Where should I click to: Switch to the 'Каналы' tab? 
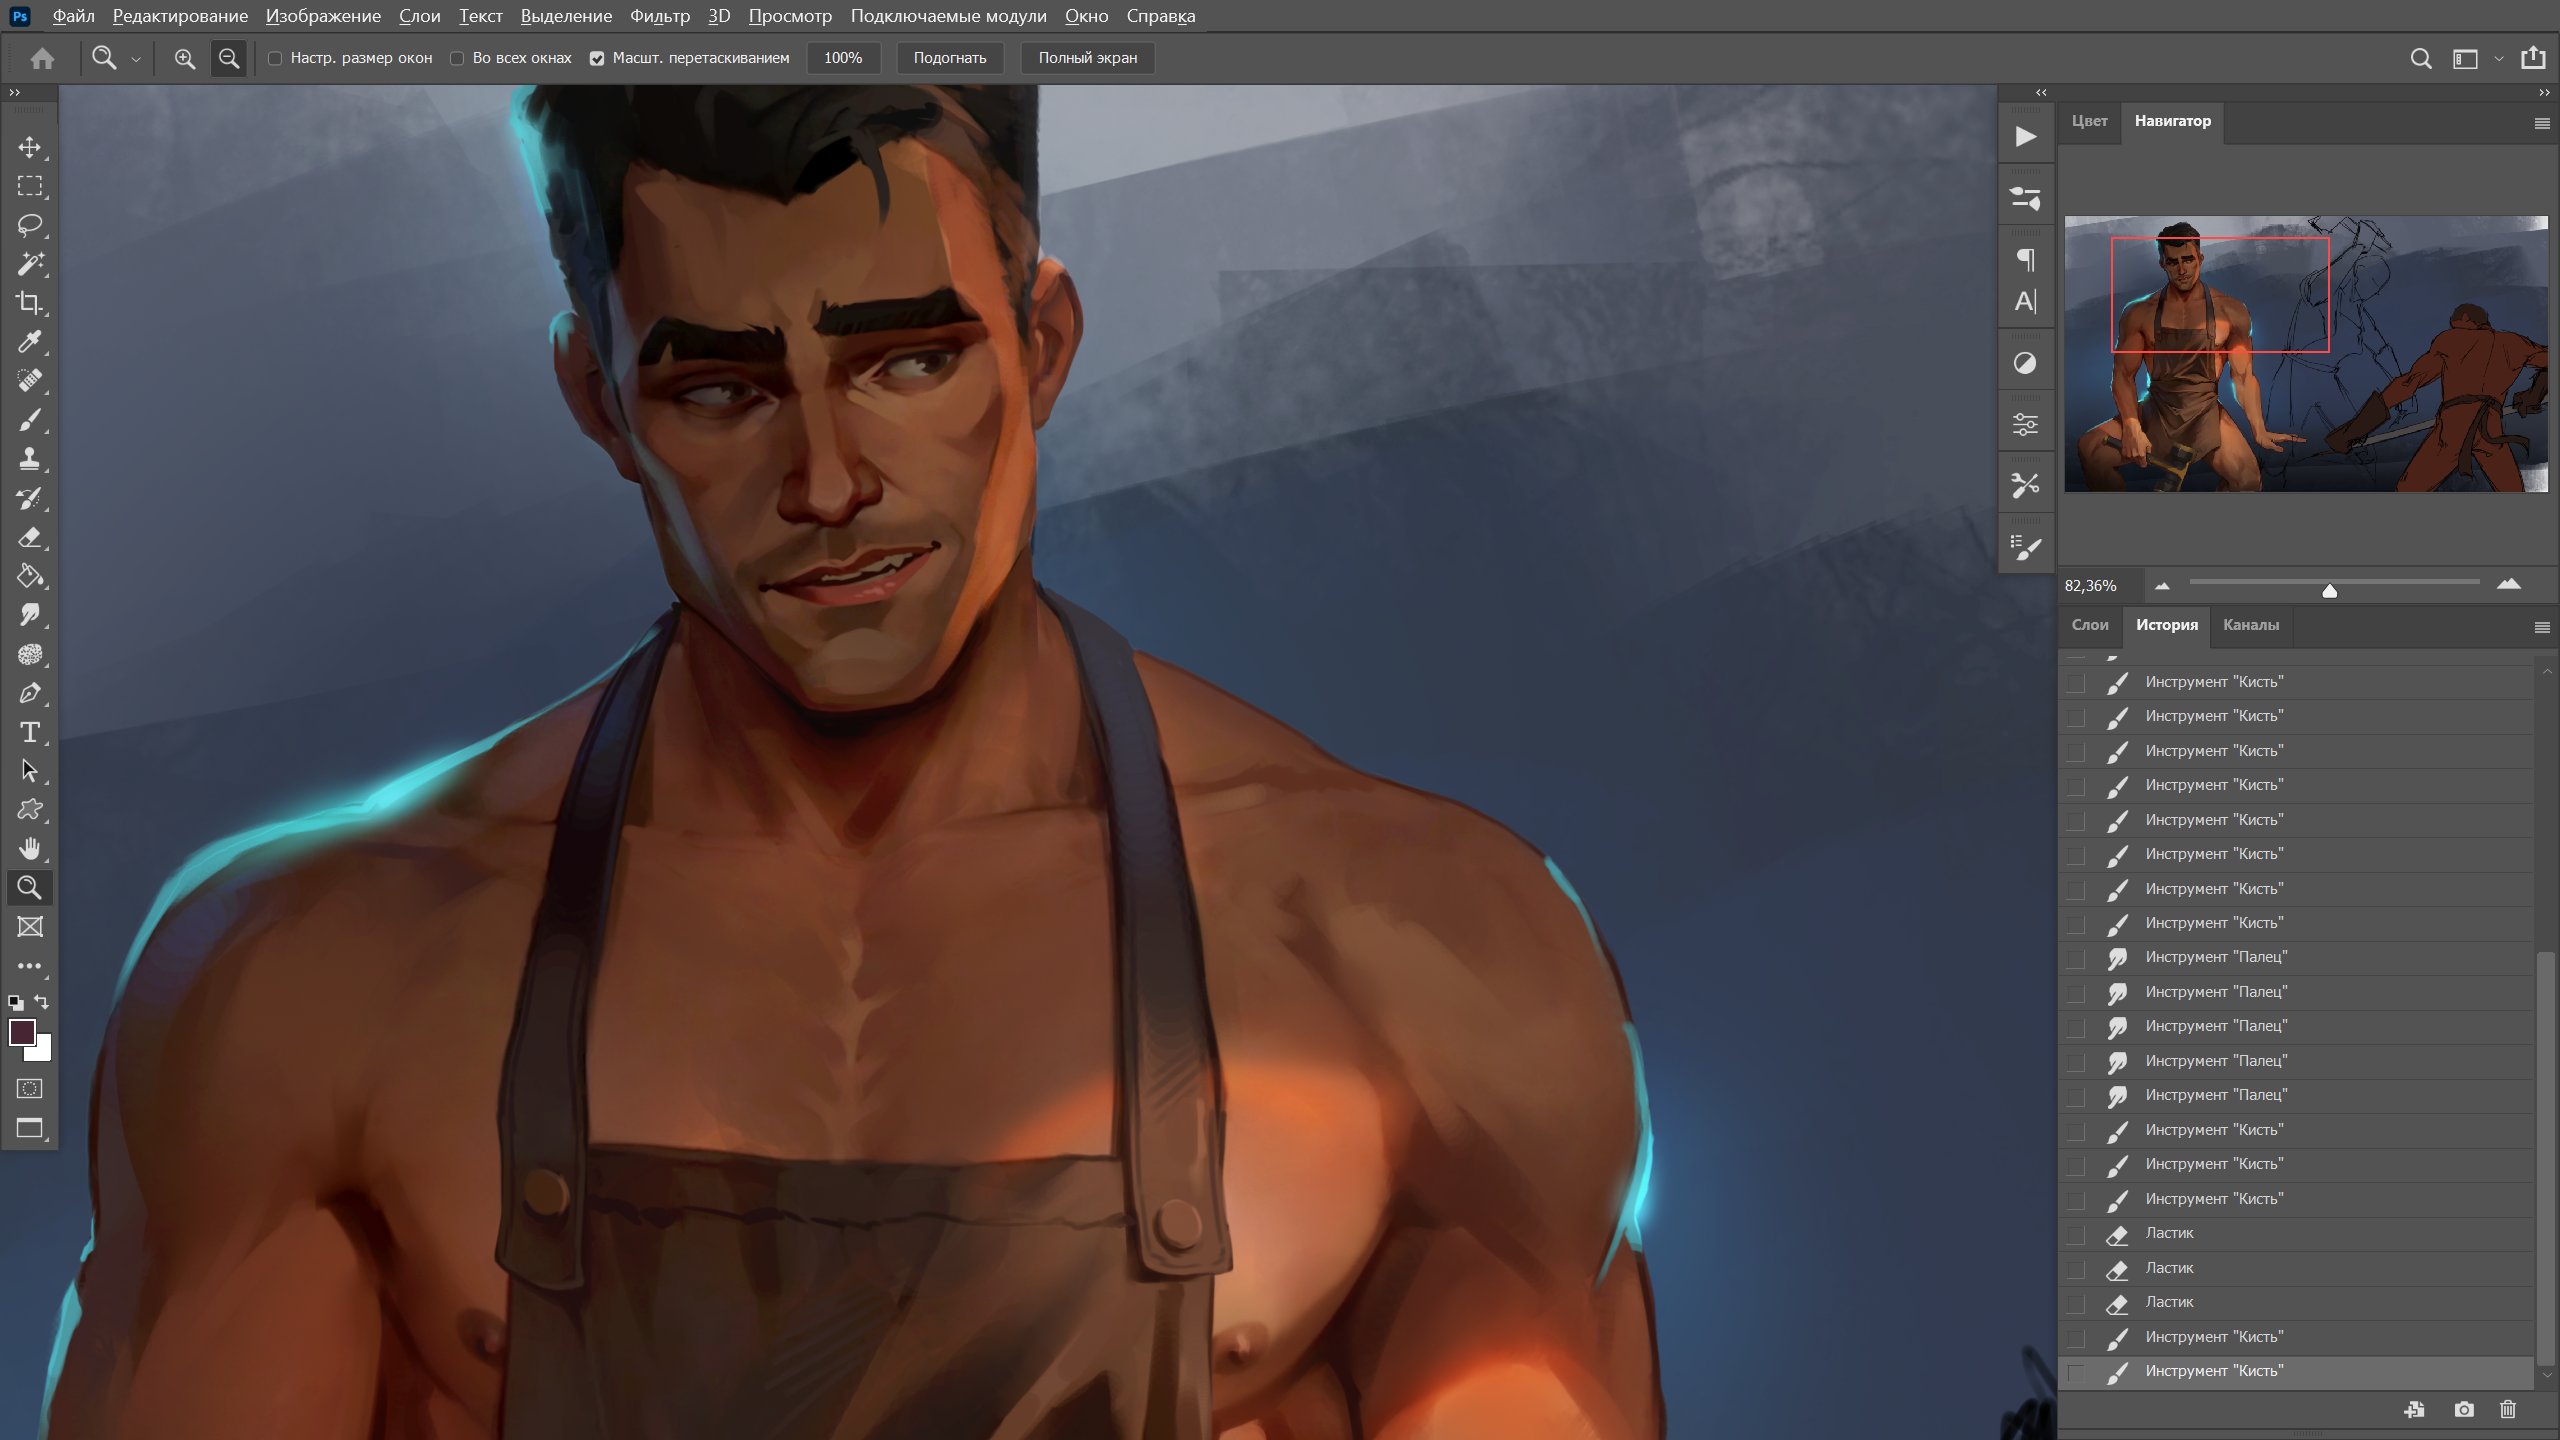(x=2251, y=625)
